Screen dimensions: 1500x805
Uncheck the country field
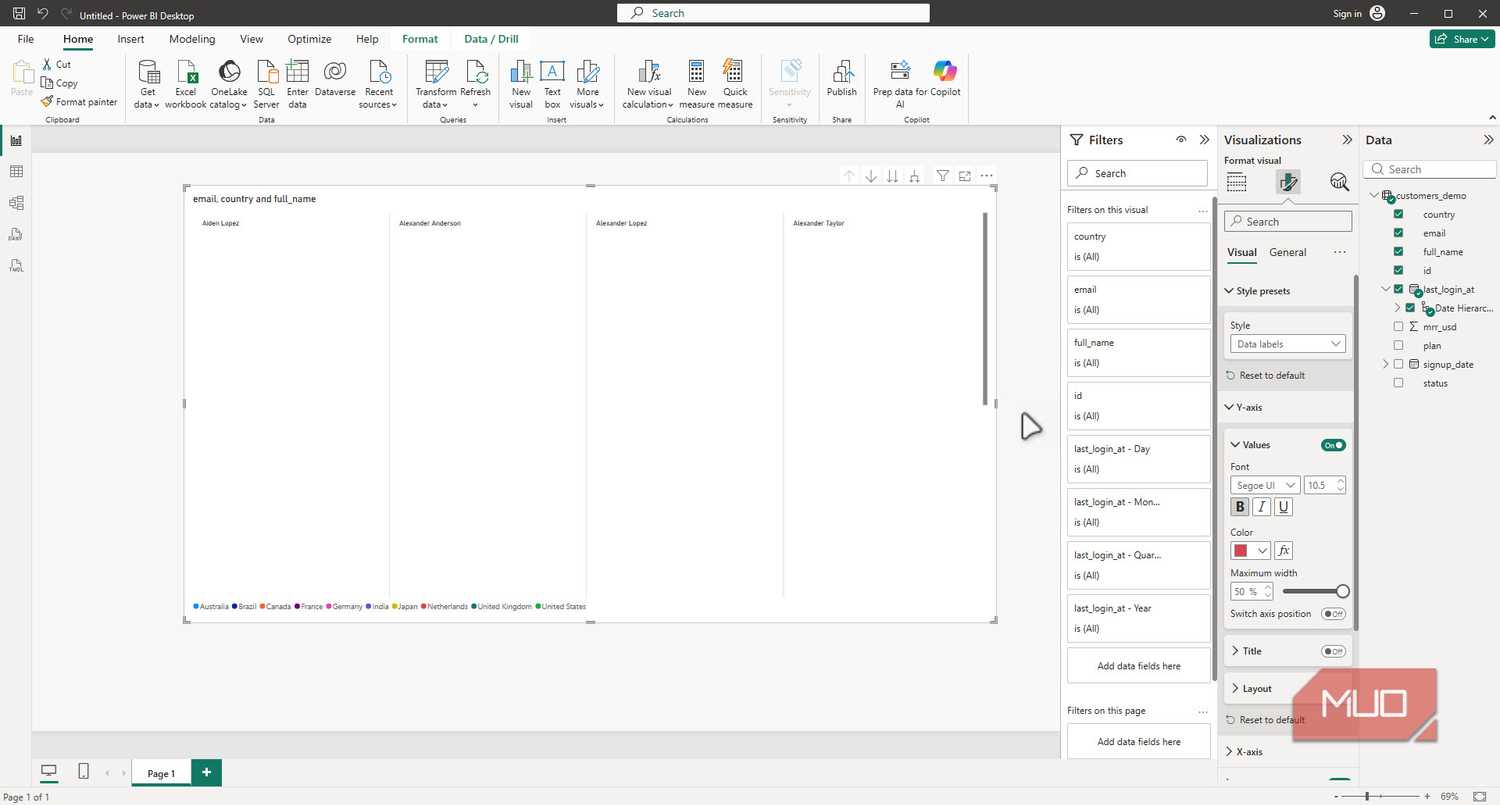[x=1398, y=214]
